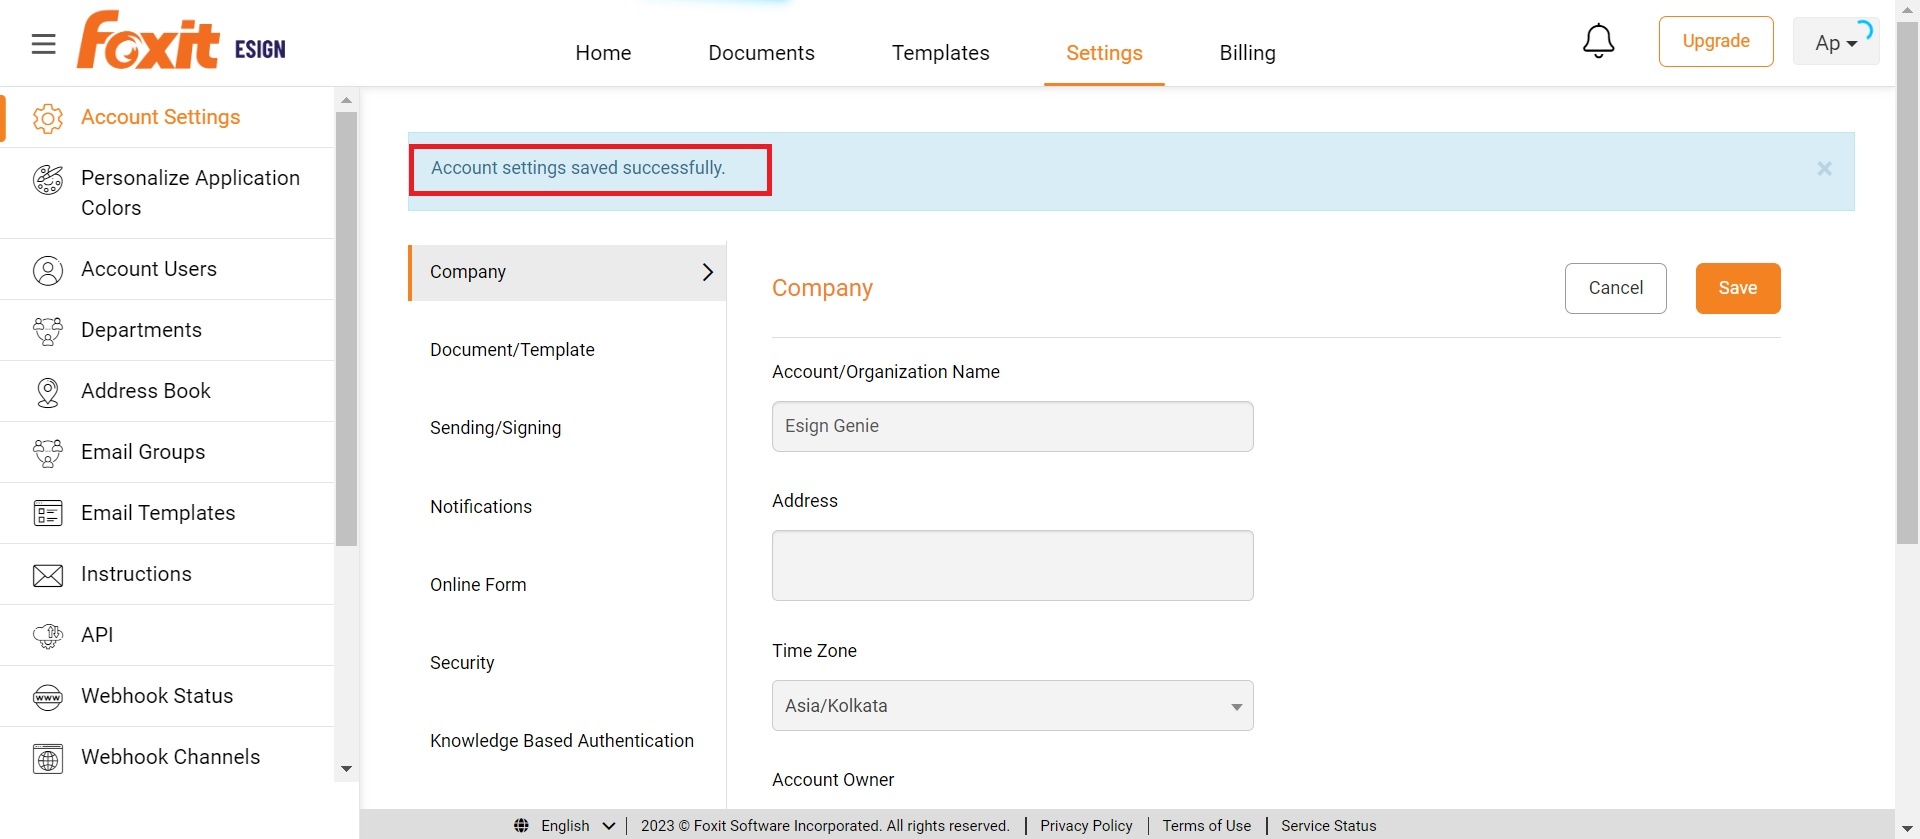Click the Company section chevron arrow

(708, 272)
